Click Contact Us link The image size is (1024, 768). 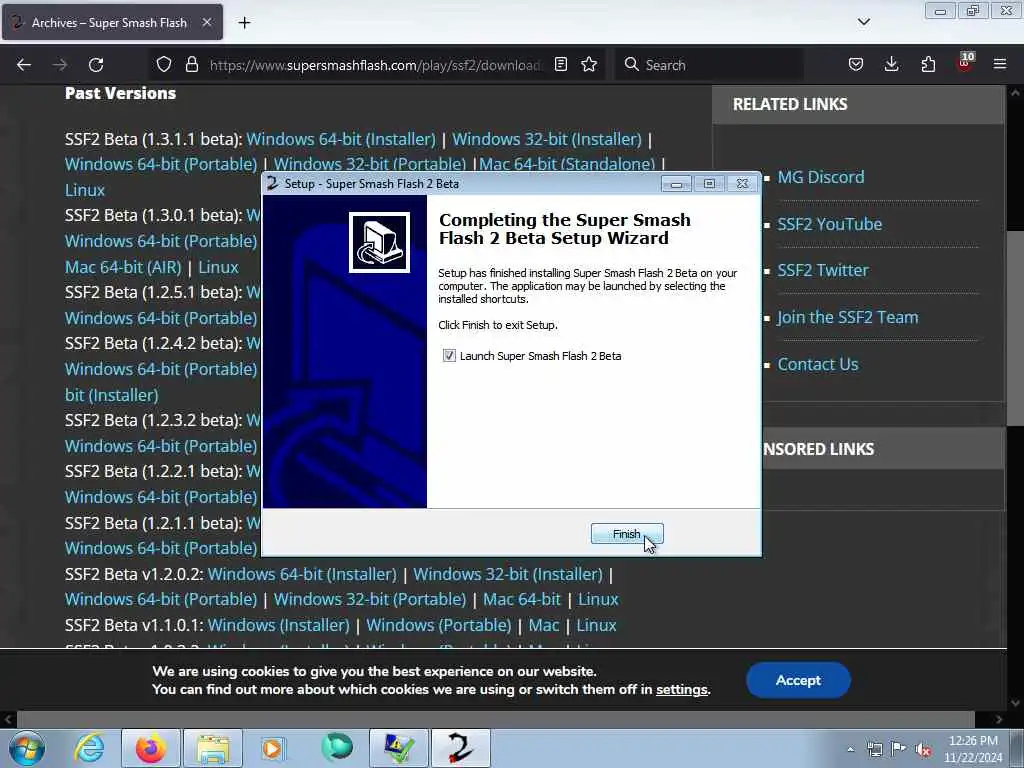coord(818,364)
